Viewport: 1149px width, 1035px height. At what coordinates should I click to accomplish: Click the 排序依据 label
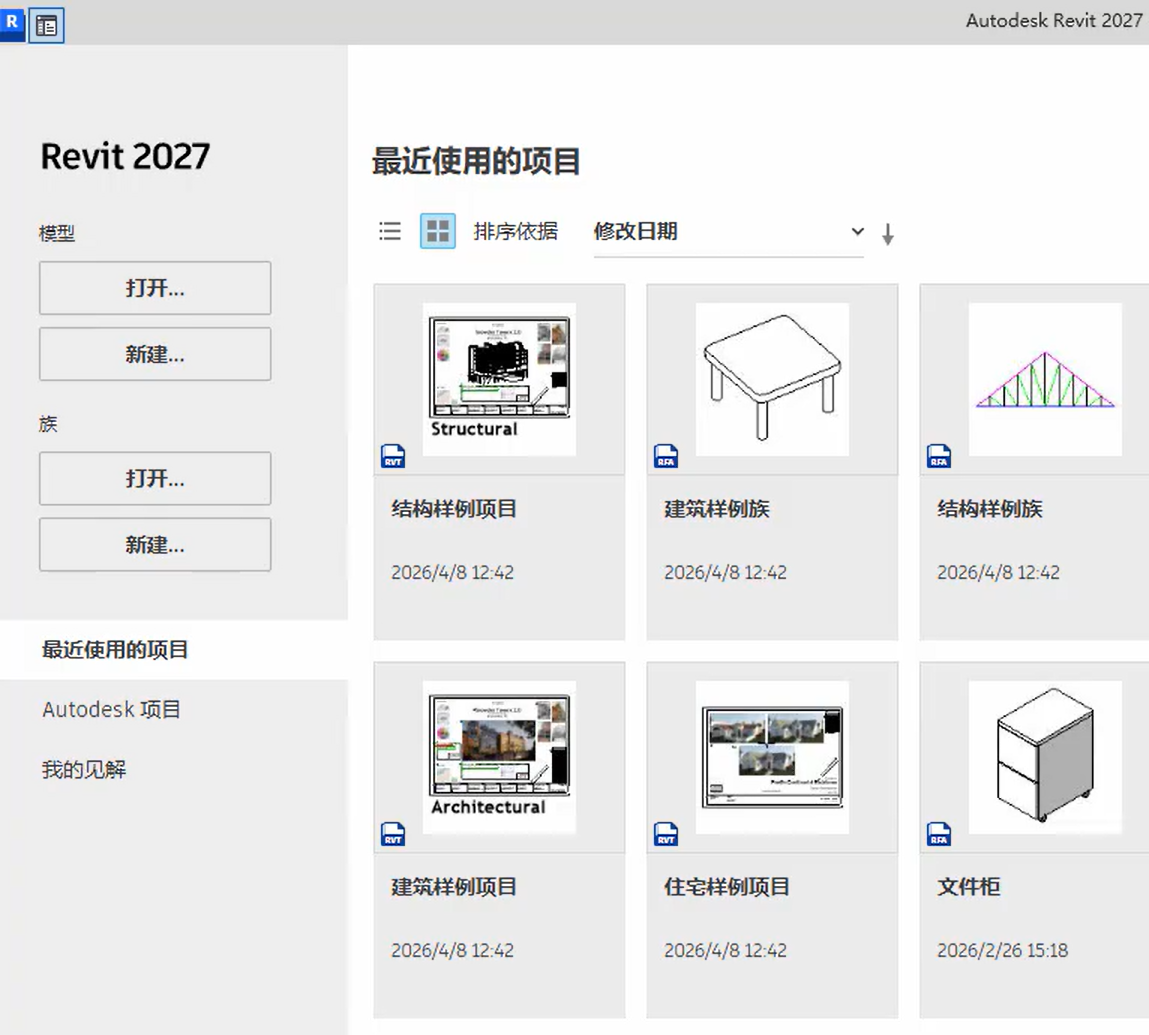[x=516, y=232]
